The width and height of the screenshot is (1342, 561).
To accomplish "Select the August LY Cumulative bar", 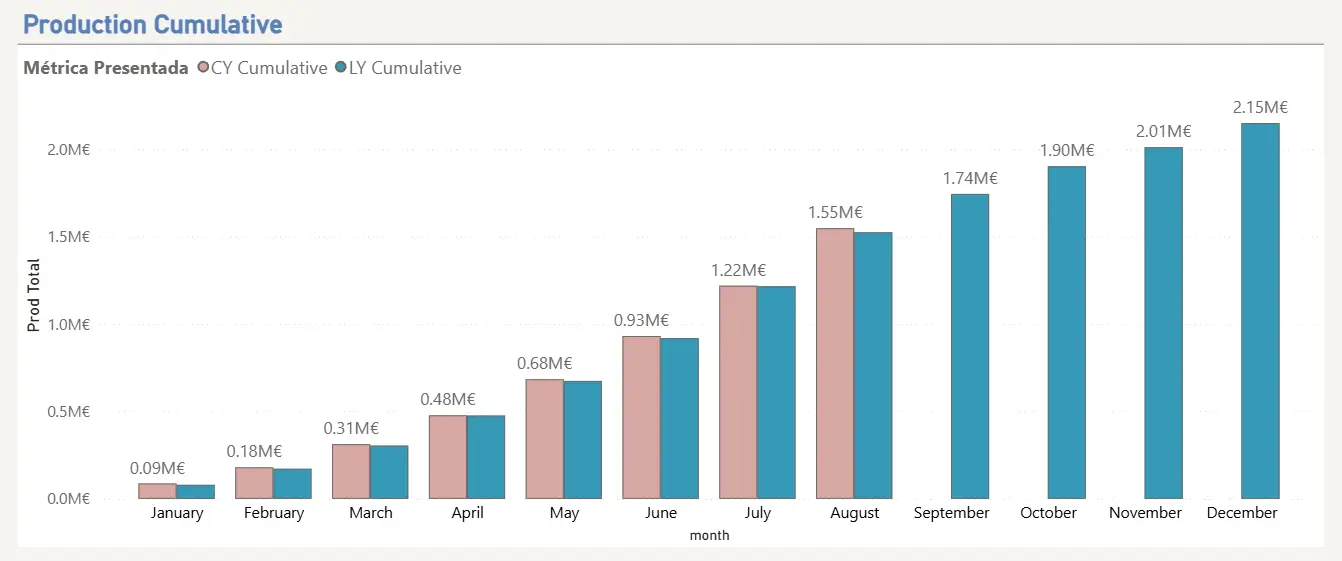I will tap(873, 365).
